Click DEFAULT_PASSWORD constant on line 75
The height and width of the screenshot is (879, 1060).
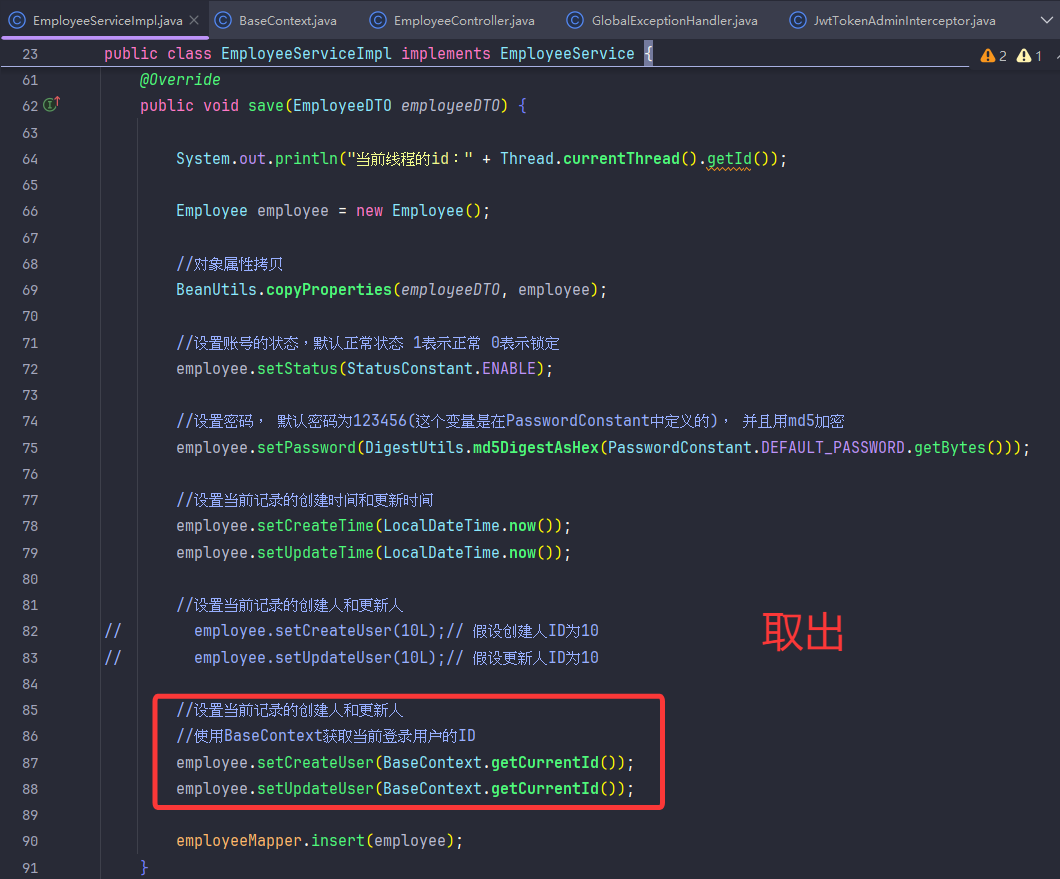[833, 448]
